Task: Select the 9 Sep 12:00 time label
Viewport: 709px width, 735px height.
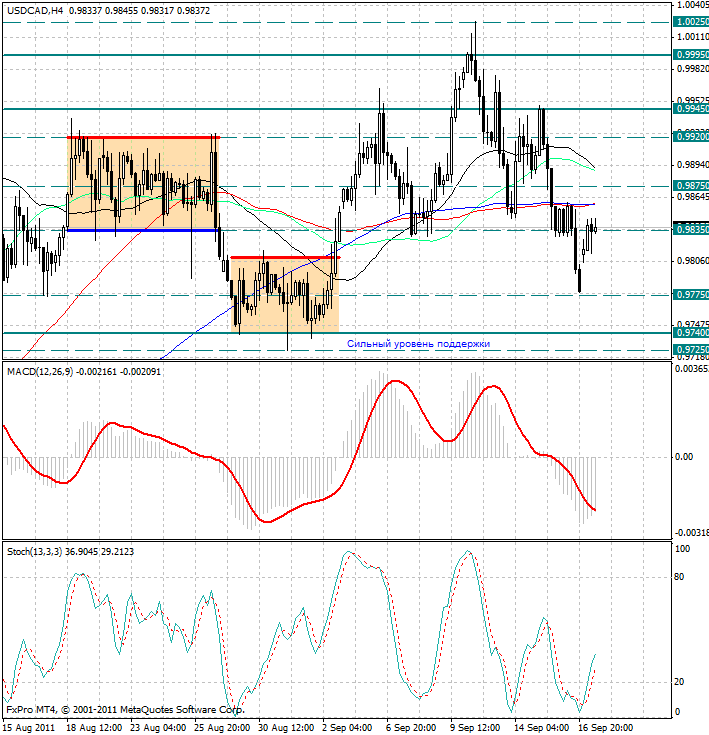Action: click(476, 727)
